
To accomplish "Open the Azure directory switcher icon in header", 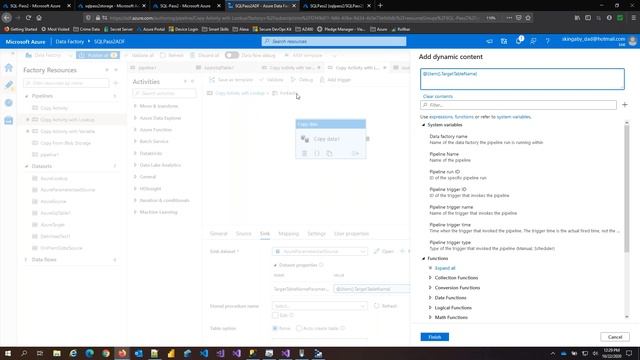I will [504, 41].
